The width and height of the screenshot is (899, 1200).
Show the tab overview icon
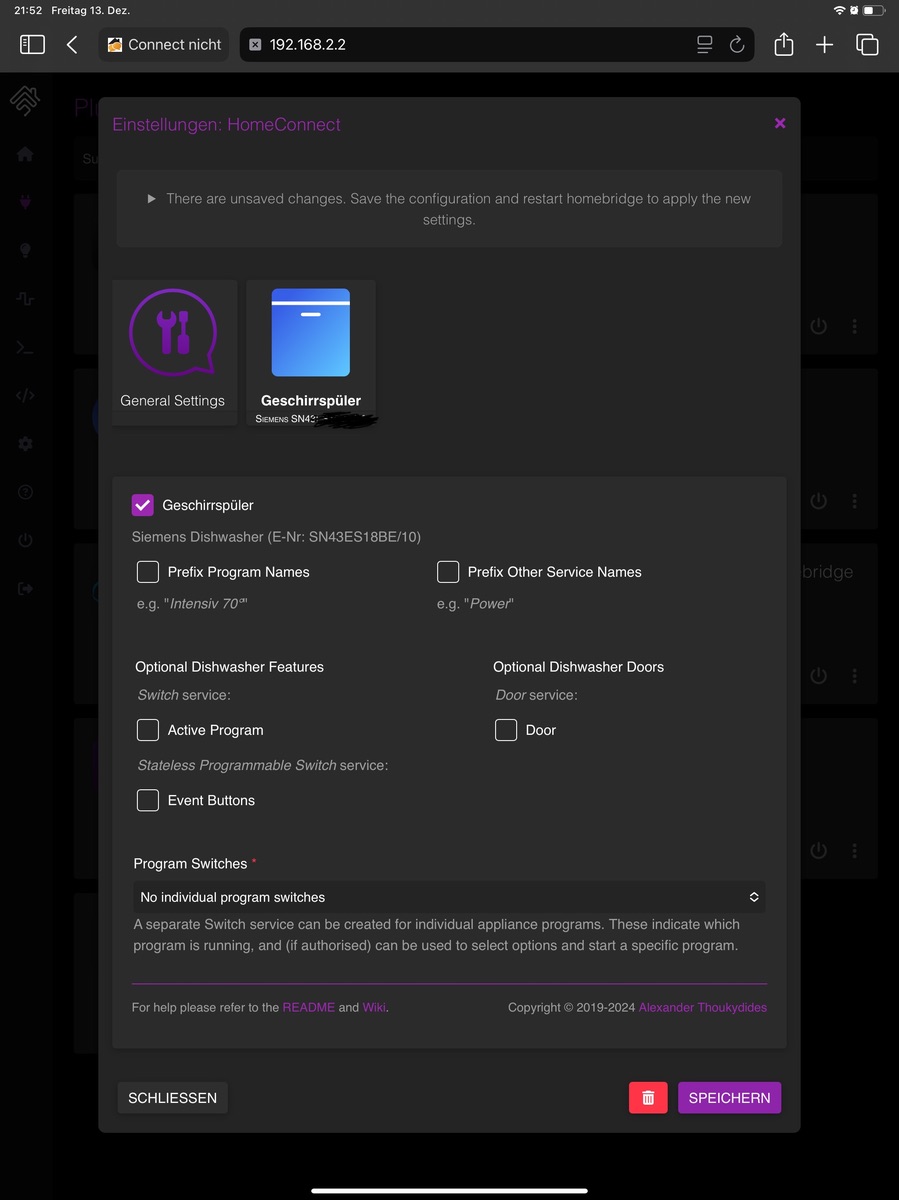(x=867, y=45)
